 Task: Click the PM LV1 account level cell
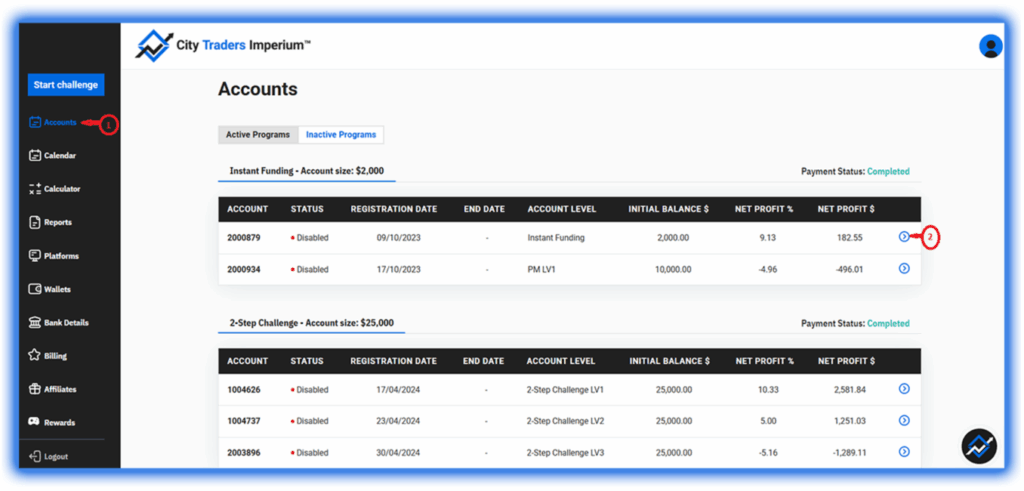tap(542, 269)
